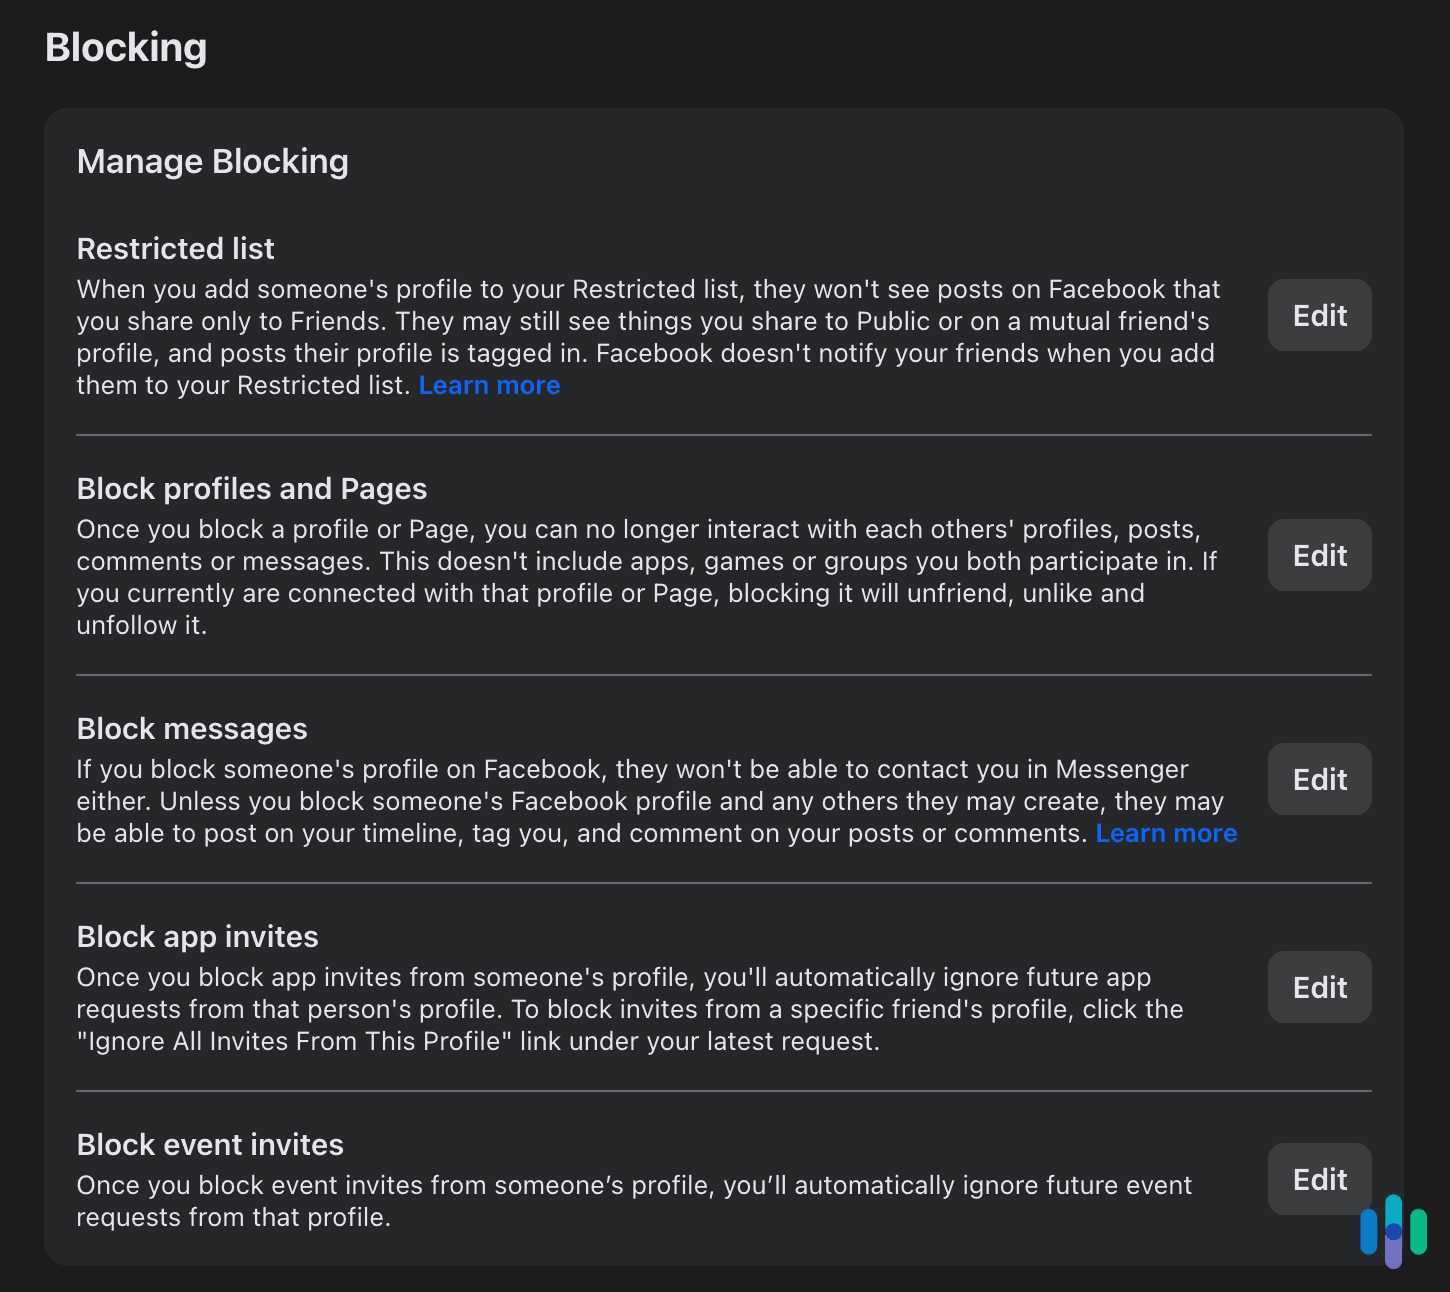Screen dimensions: 1450x1292
Task: Edit the Block event invites settings
Action: pyautogui.click(x=1318, y=1179)
